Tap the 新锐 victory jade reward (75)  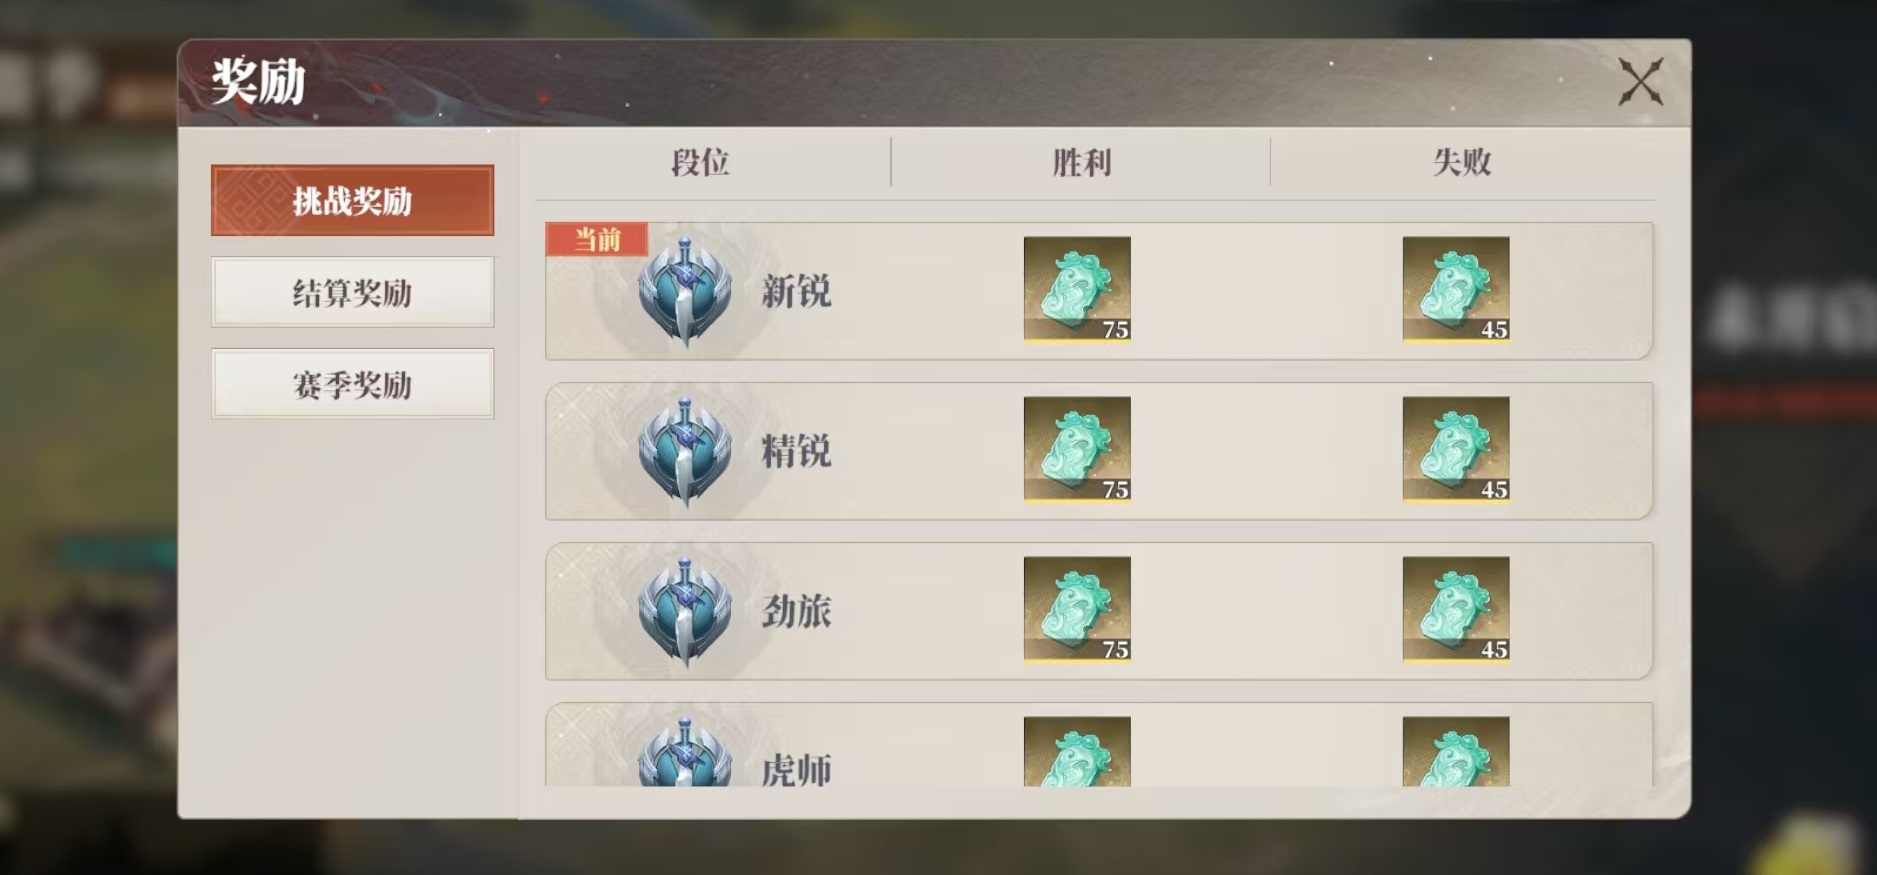coord(1077,290)
